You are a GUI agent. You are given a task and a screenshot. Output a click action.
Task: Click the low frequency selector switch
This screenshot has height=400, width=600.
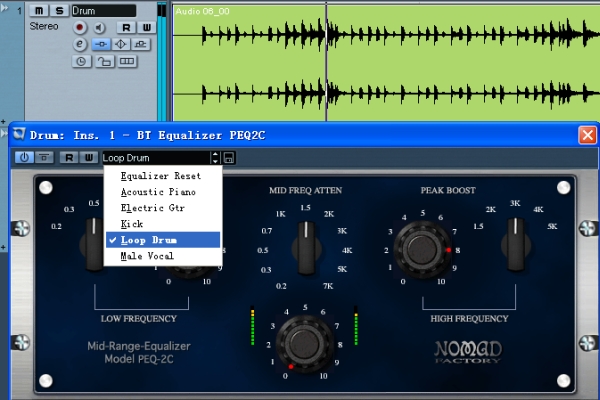pos(93,244)
